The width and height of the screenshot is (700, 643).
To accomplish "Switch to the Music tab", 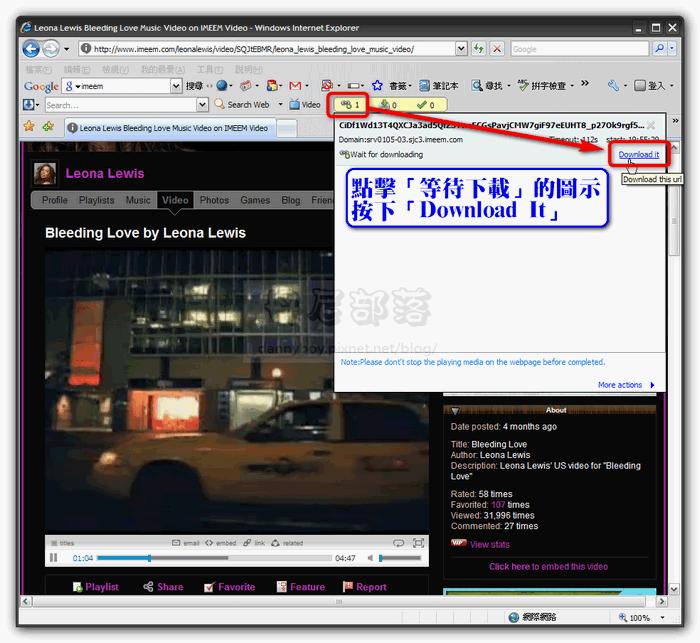I will click(138, 200).
